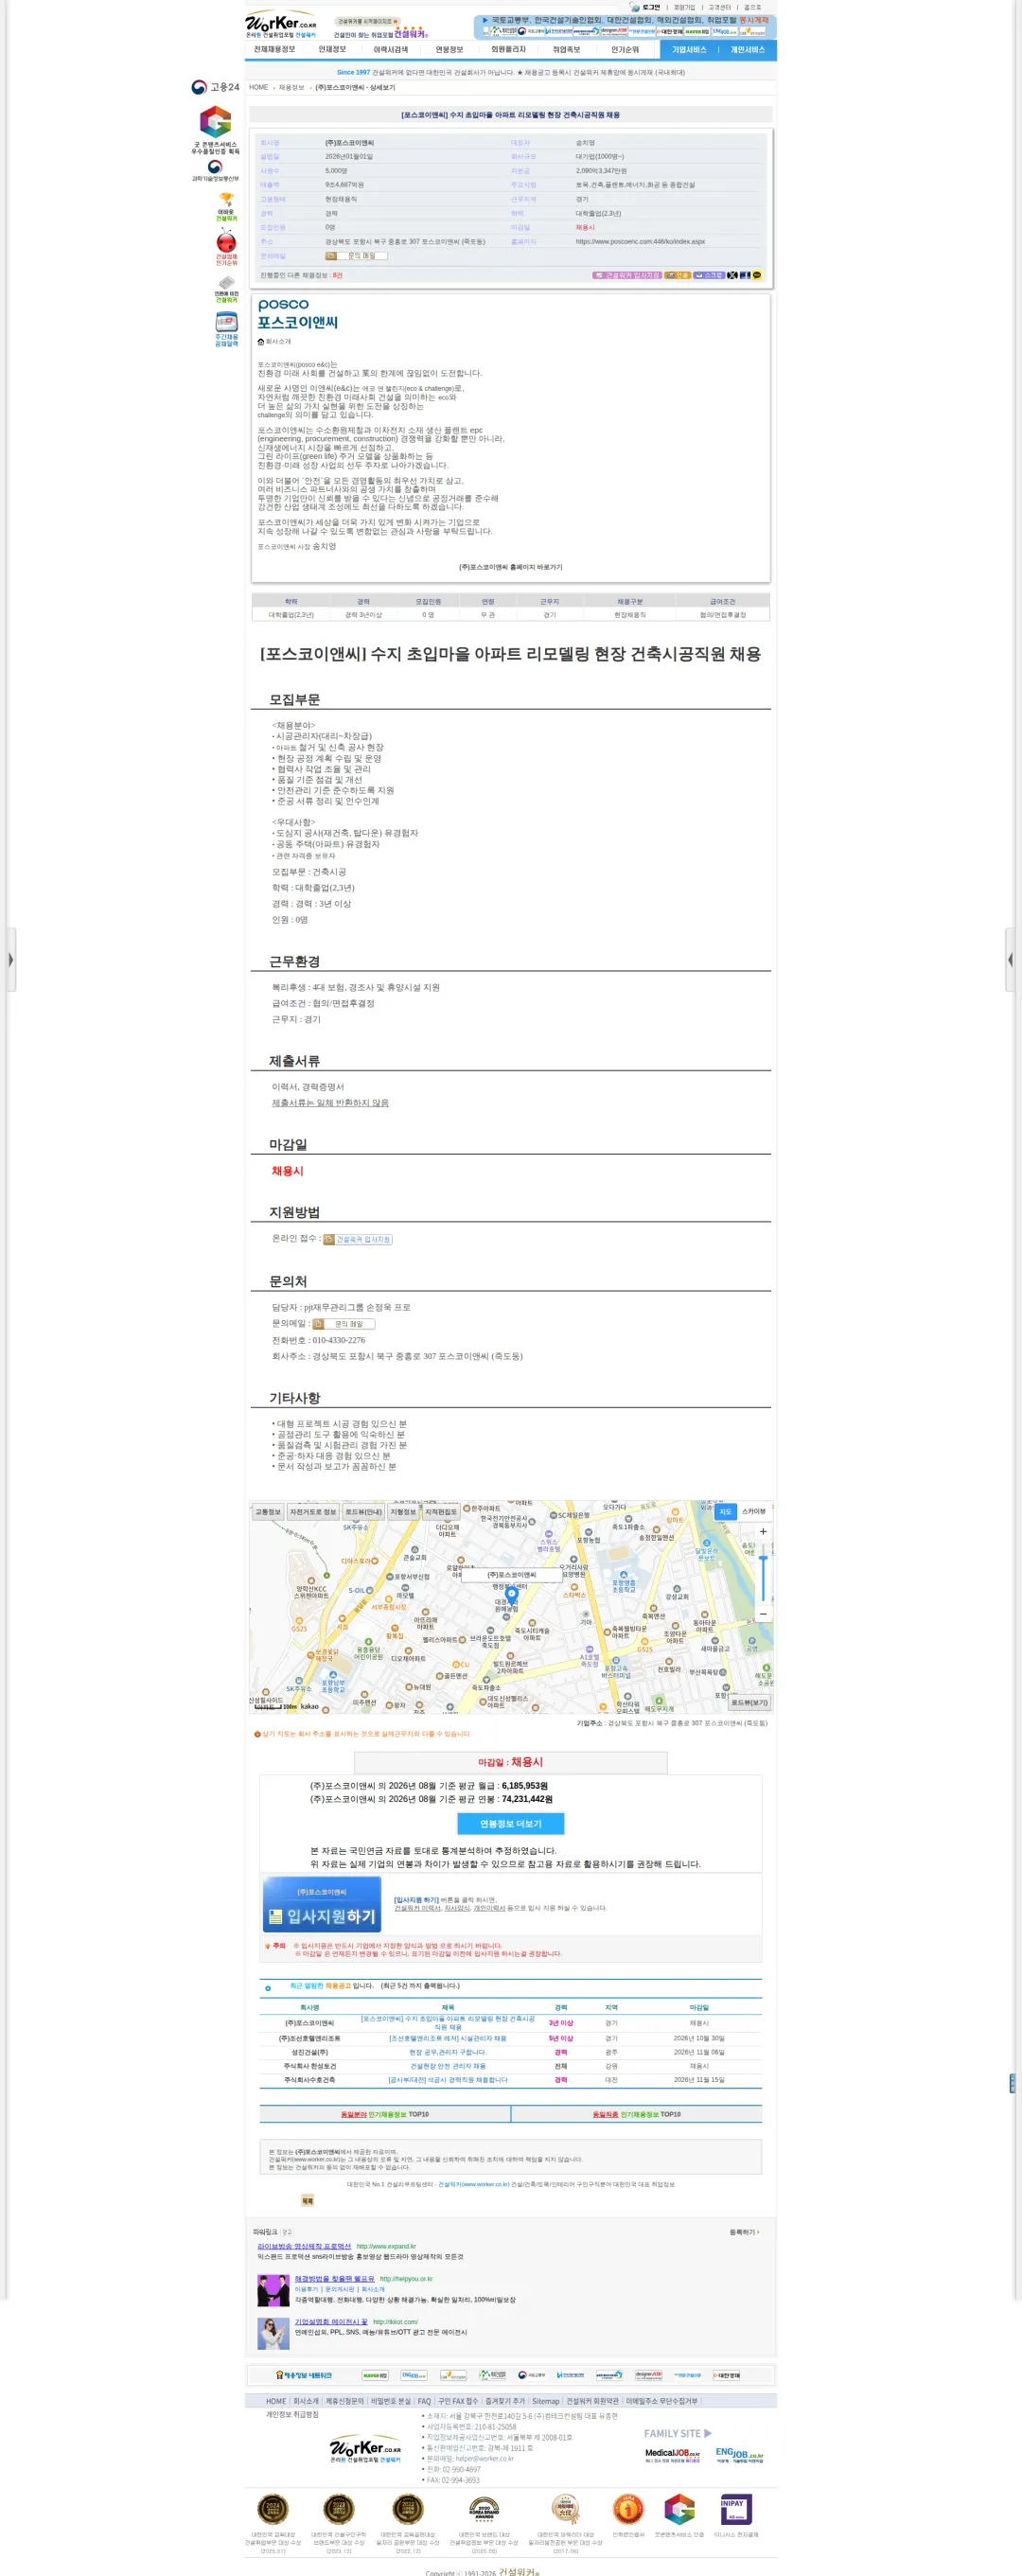Click the ENGJOB family site logo
Viewport: 1022px width, 2576px height.
click(739, 2454)
